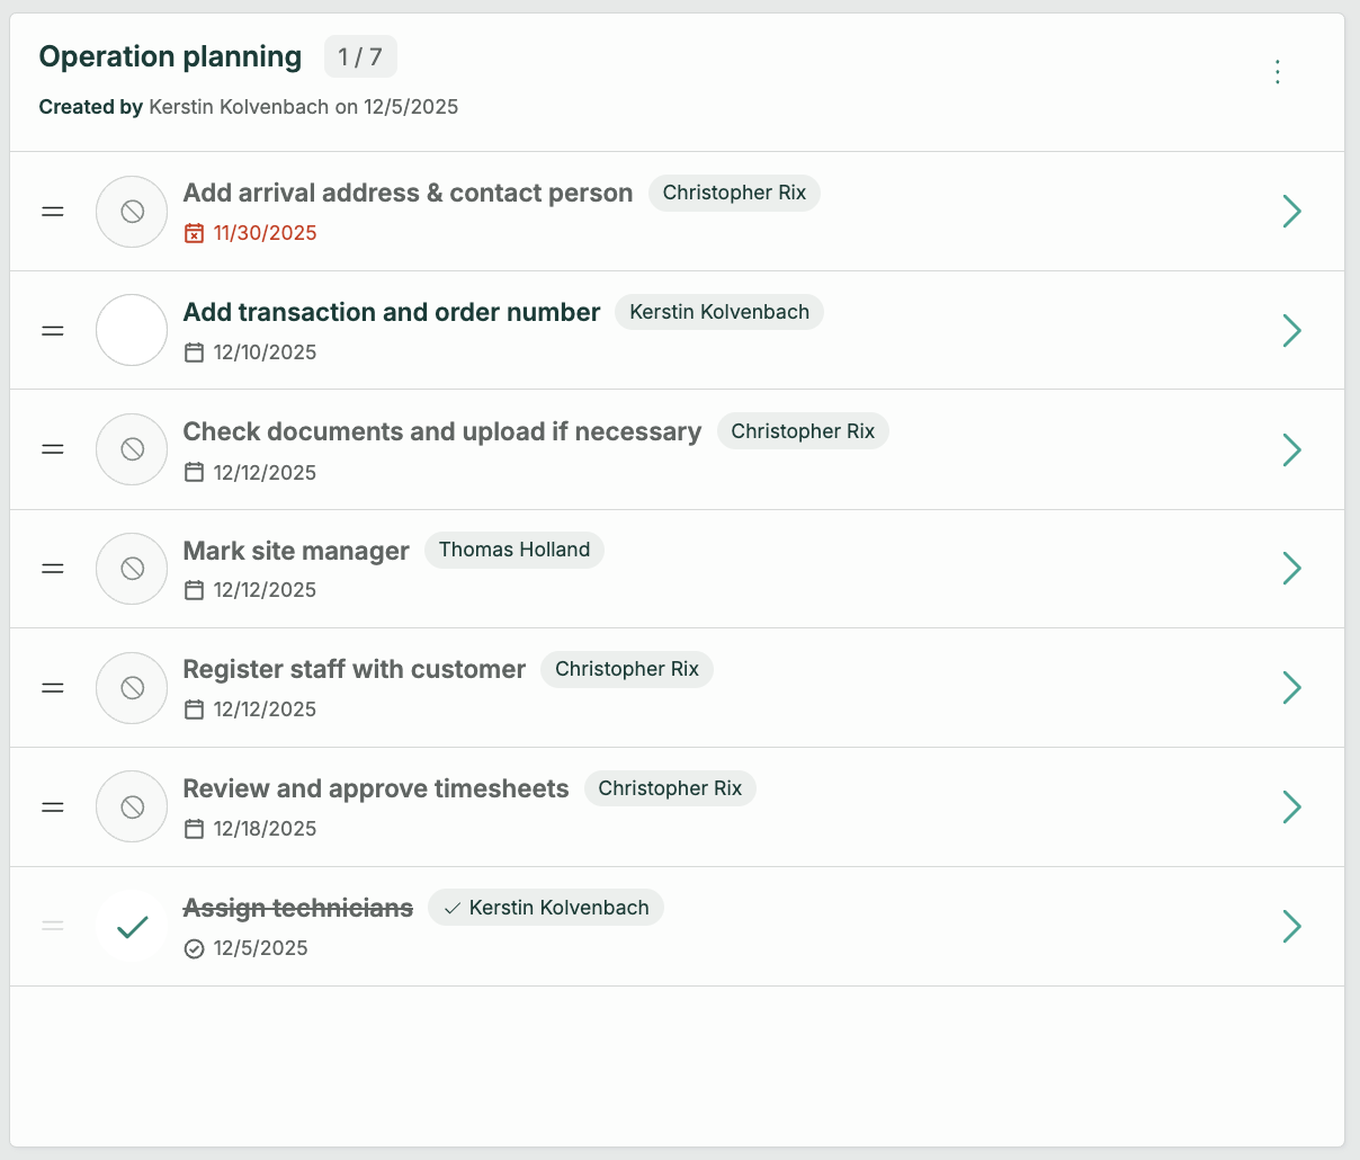The image size is (1360, 1160).
Task: Click overdue calendar icon next to 11/30/2025
Action: 194,234
